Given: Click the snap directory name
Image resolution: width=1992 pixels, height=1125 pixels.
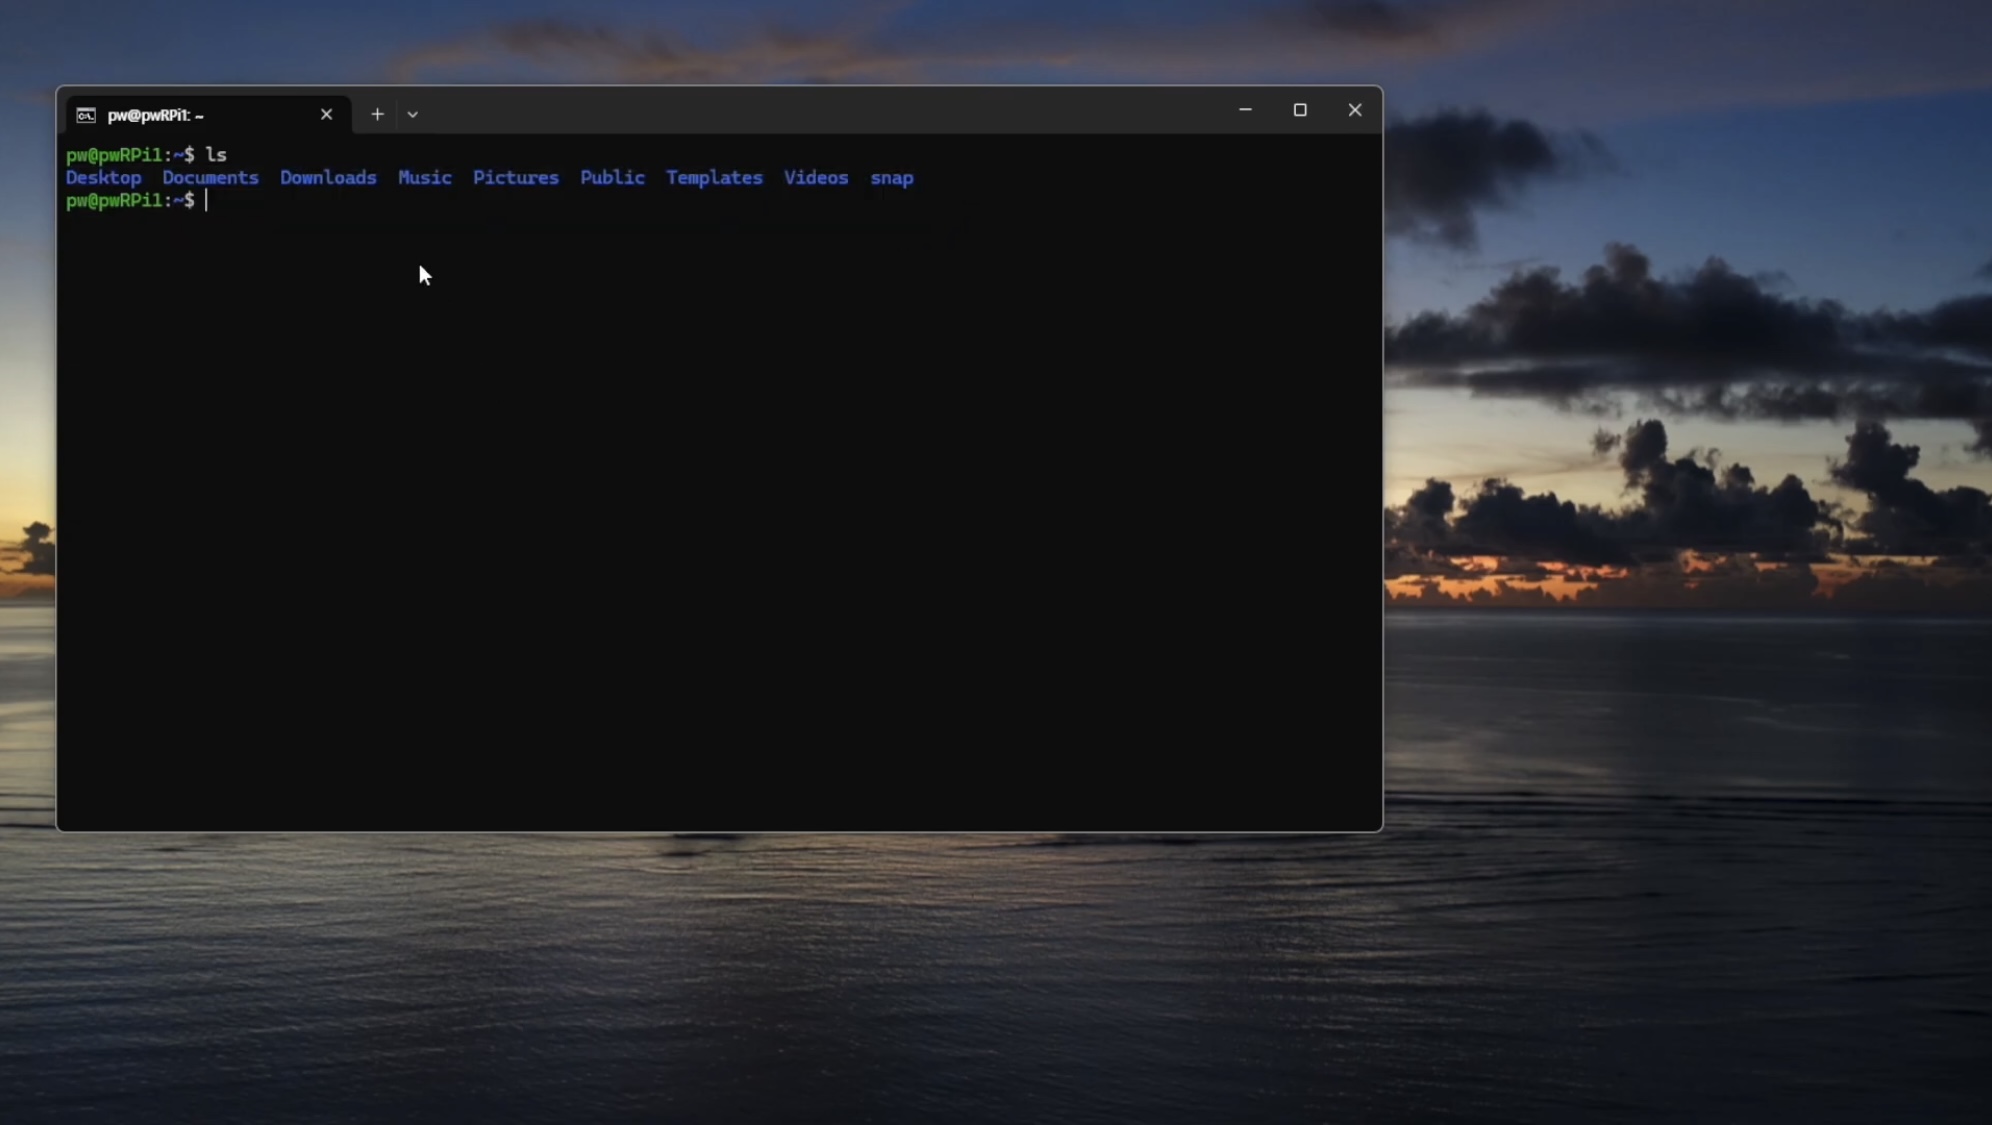Looking at the screenshot, I should point(891,178).
